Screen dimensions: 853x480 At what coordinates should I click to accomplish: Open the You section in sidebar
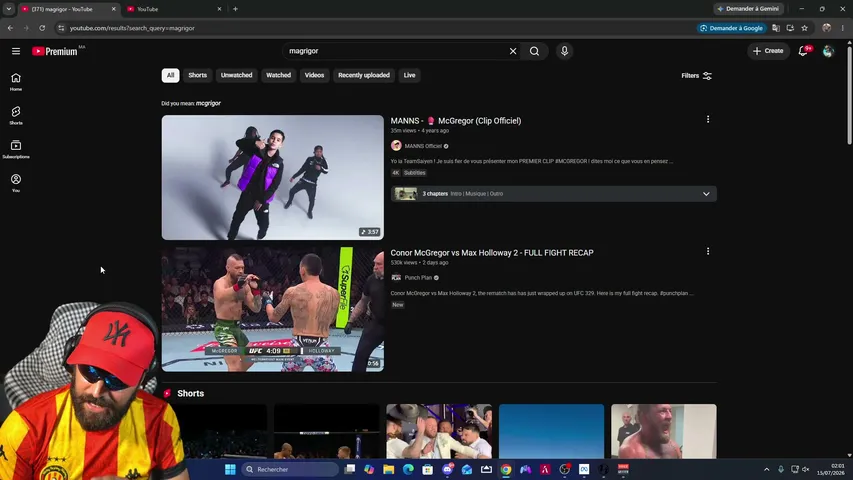point(16,183)
